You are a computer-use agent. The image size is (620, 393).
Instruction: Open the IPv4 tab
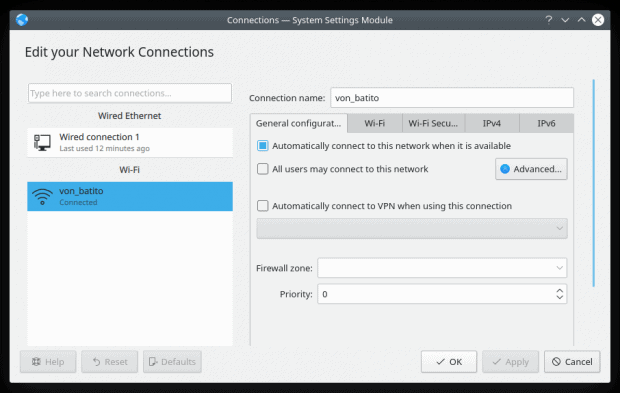492,123
